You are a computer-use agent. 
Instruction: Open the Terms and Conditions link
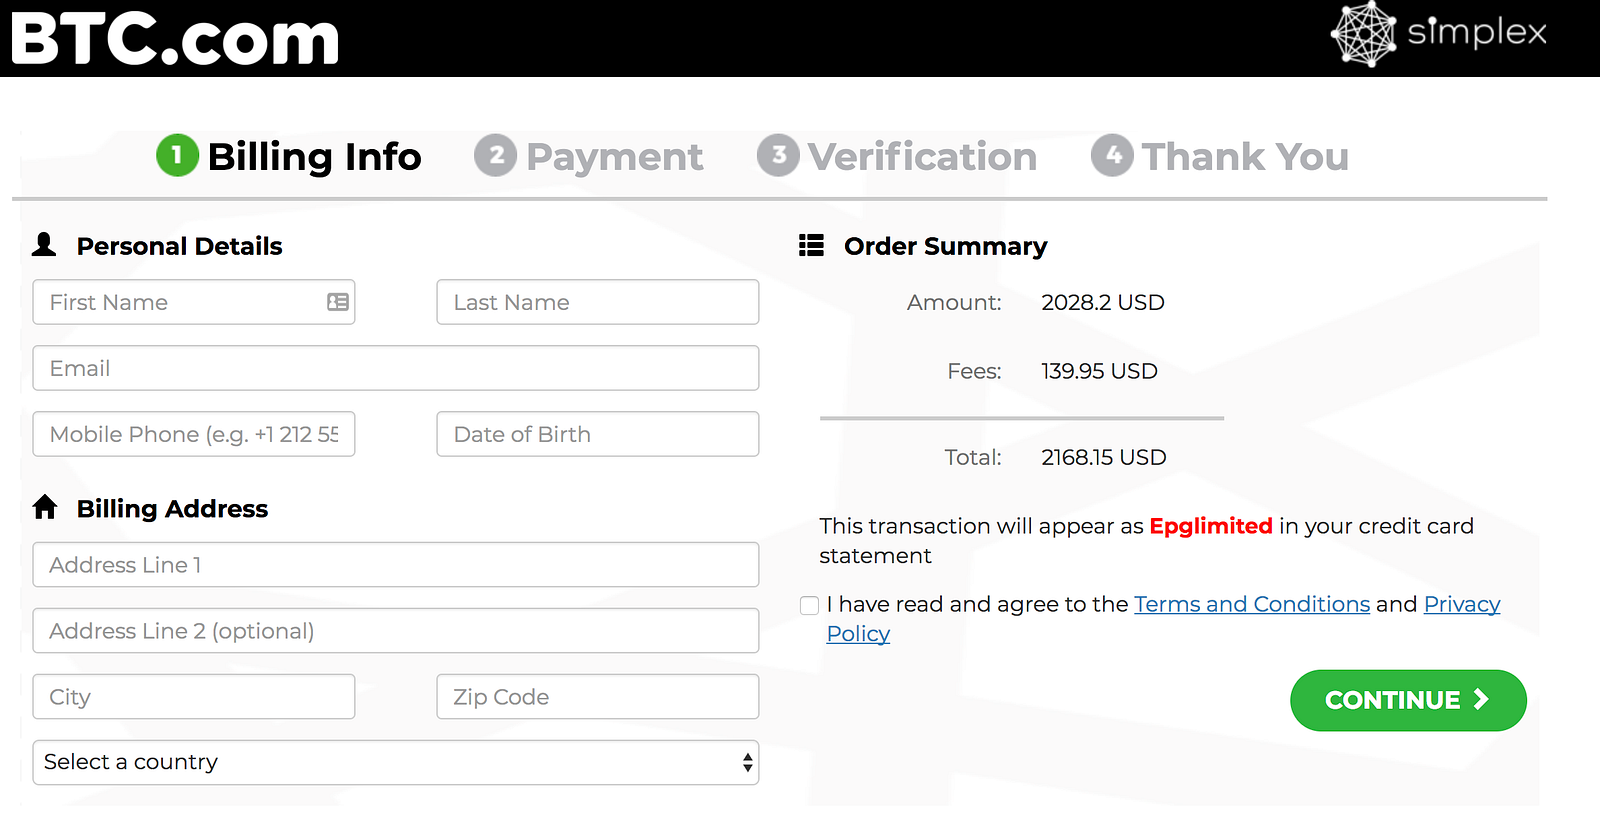(1251, 604)
